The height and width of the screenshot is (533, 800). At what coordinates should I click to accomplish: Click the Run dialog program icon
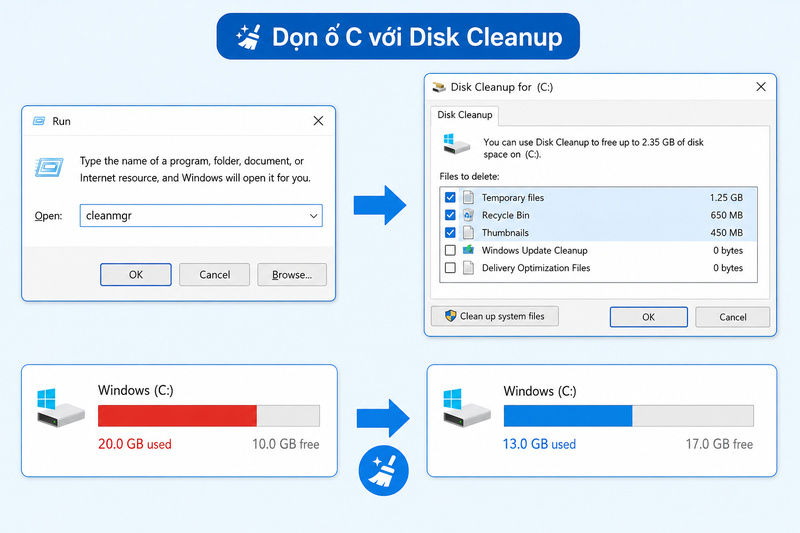[x=49, y=167]
